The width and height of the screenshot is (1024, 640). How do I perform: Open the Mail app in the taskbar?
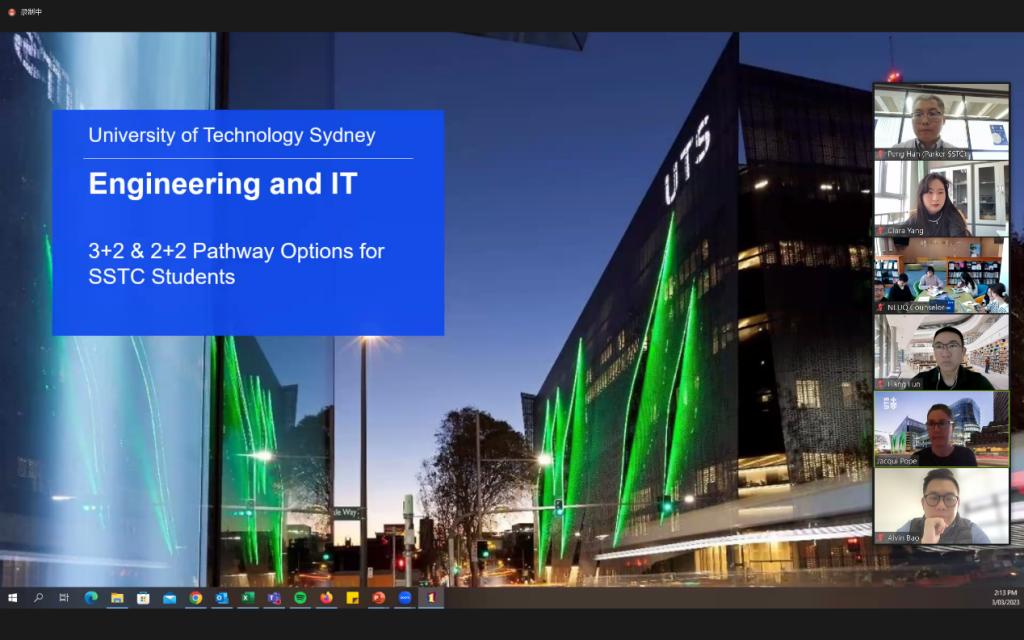169,598
